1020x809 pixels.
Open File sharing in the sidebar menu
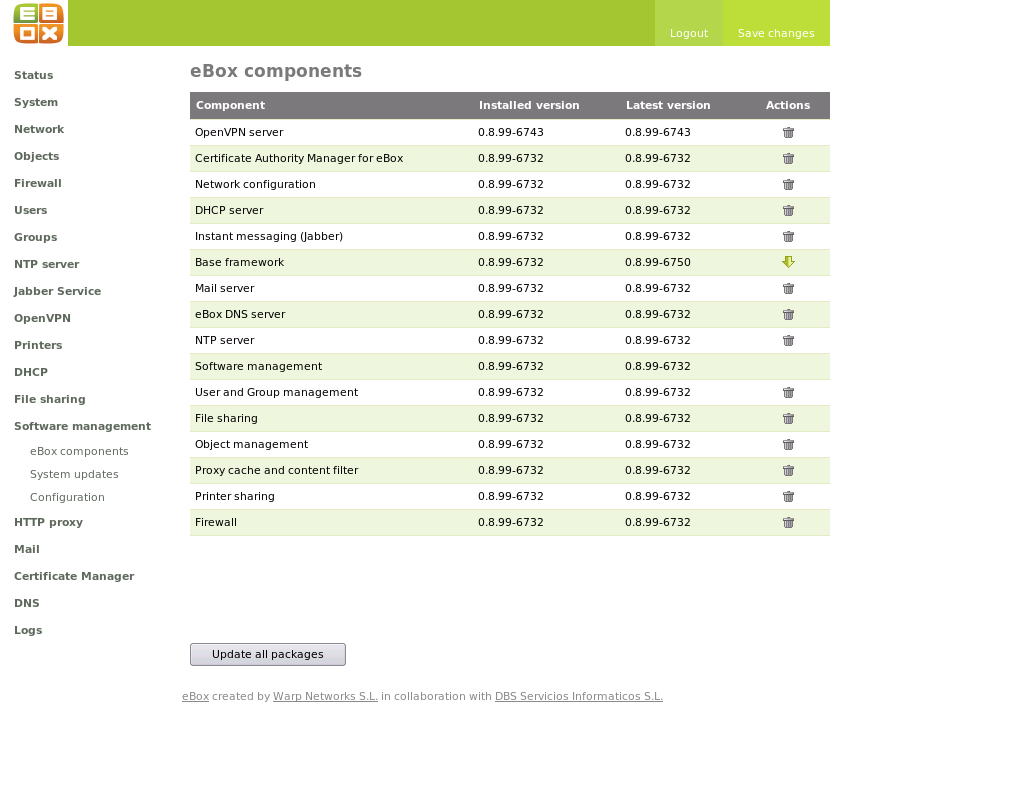[x=50, y=399]
